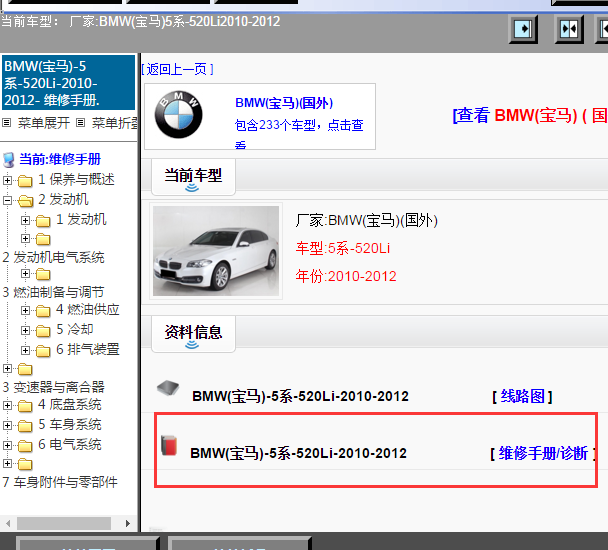Expand the child 1 发动机 node
The width and height of the screenshot is (608, 550).
25,220
